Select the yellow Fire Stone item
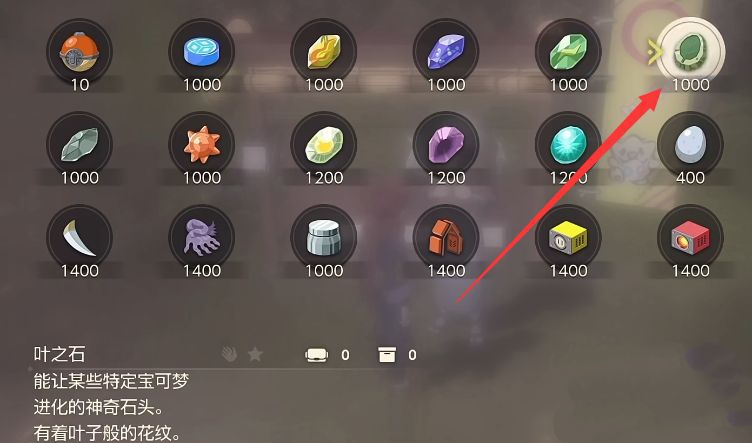The width and height of the screenshot is (752, 443). coord(324,52)
